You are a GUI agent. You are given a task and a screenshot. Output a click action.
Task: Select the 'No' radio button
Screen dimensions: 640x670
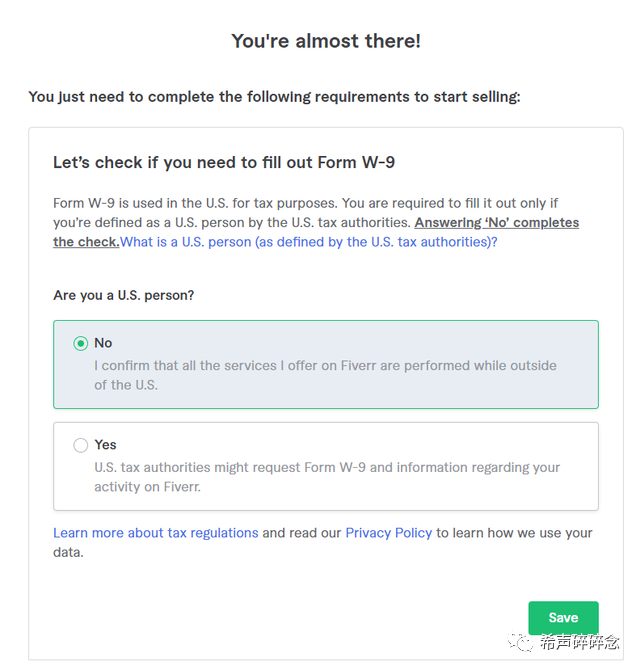click(x=81, y=343)
